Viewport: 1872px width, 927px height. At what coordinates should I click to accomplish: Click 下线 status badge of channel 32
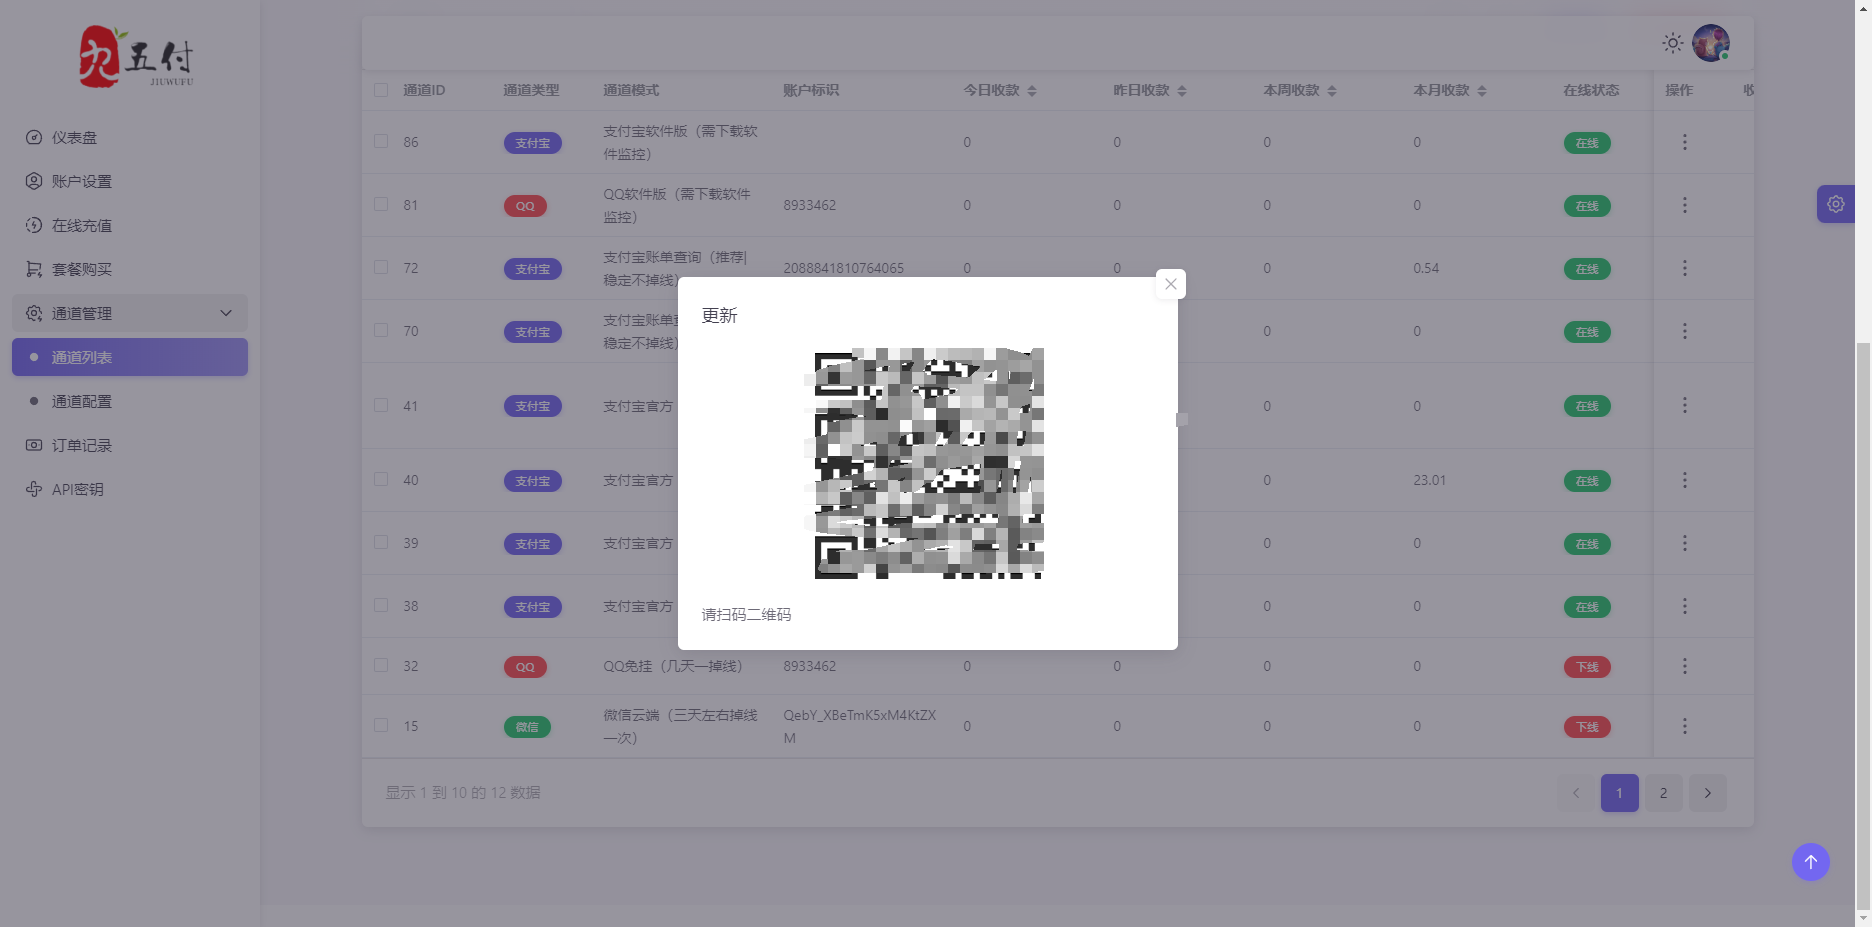pos(1587,667)
